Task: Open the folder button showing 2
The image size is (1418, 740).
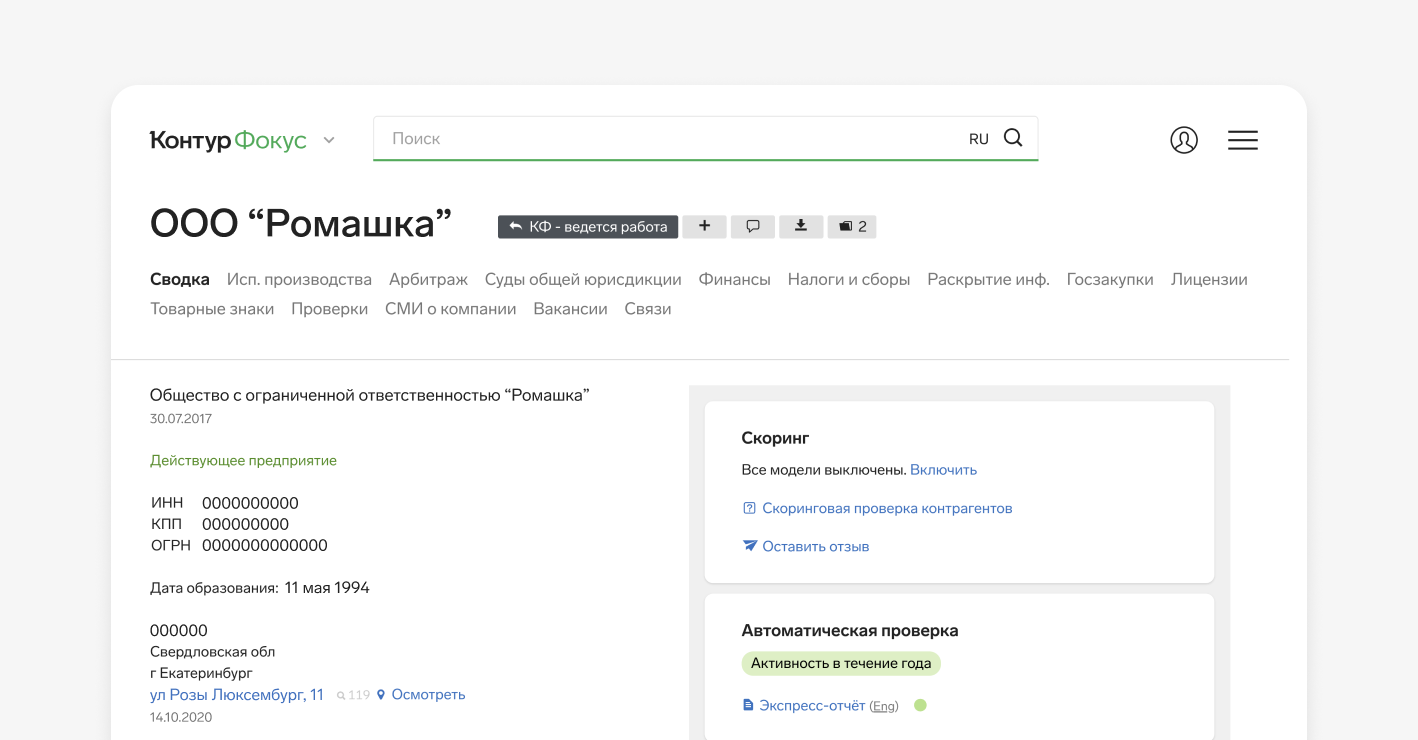Action: click(x=852, y=226)
